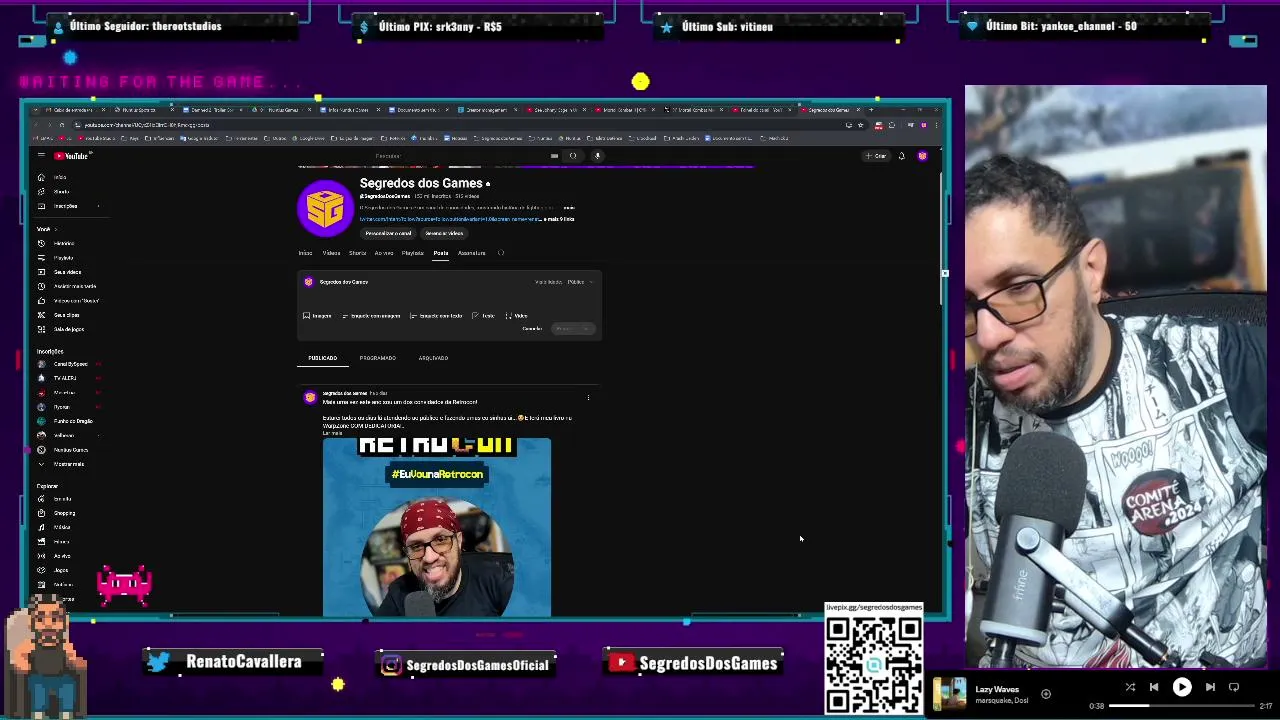Screen dimensions: 1280x720
Task: Switch to the channel Ao vivo tab
Action: pyautogui.click(x=384, y=253)
